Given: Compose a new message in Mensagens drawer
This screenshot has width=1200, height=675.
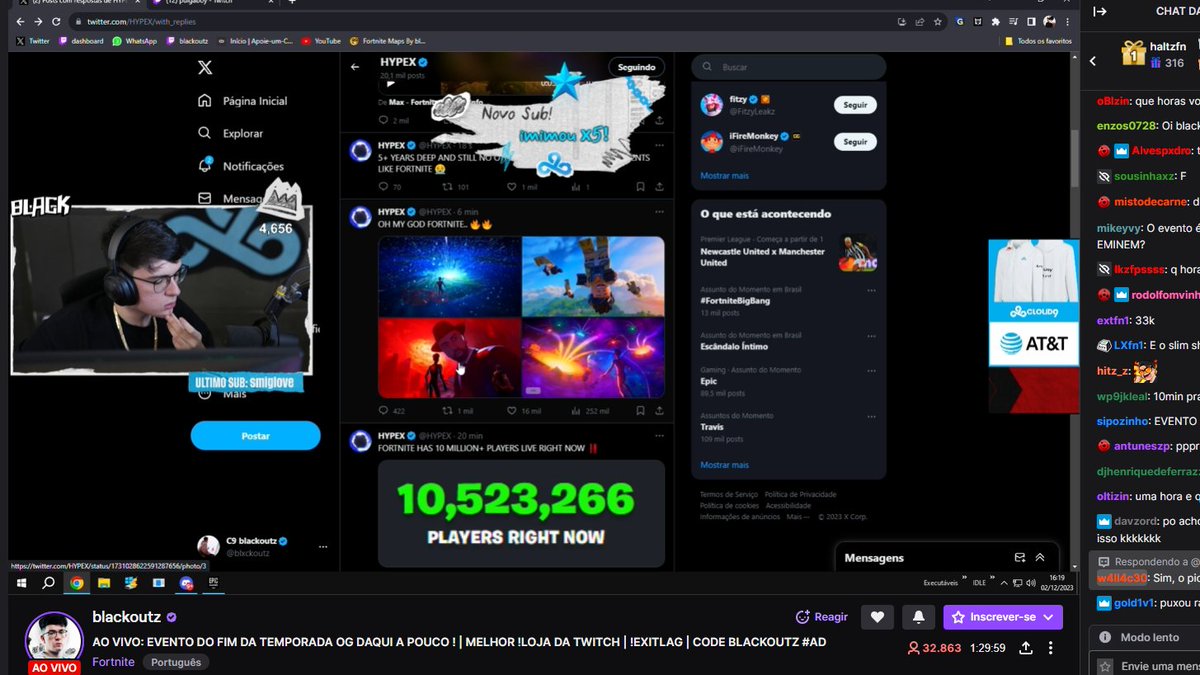Looking at the screenshot, I should [1019, 558].
